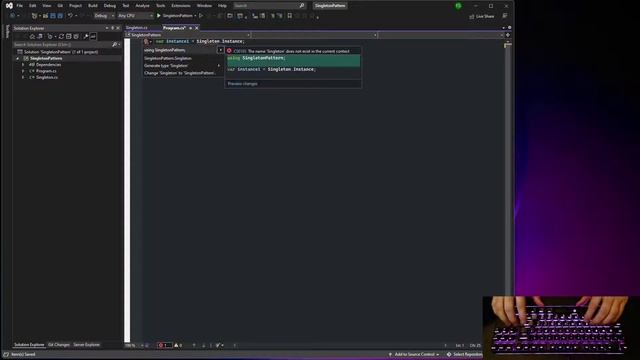Click Start Without Debugging outline arrow

pos(201,16)
